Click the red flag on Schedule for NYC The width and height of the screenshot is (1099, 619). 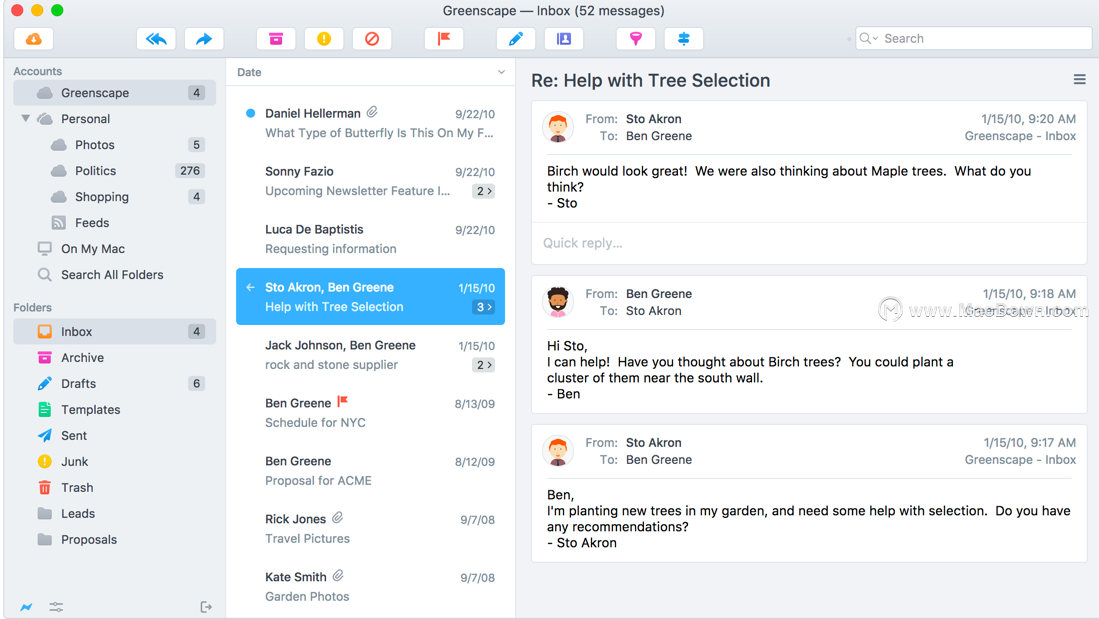click(343, 402)
